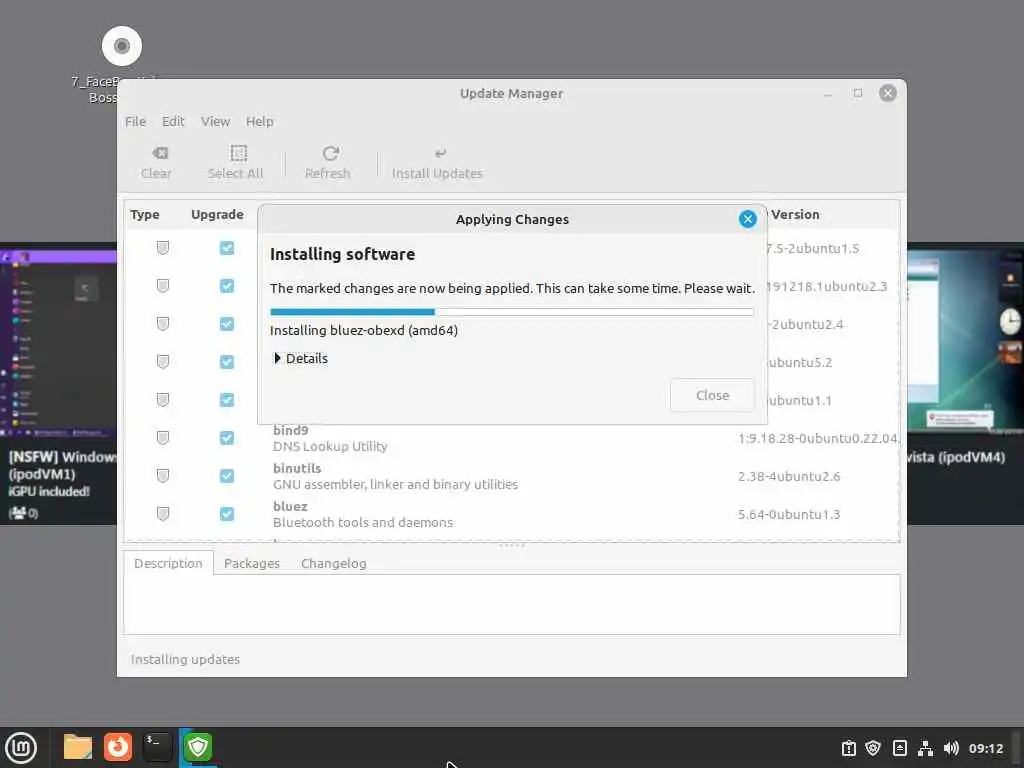Uncheck the upgrade checkbox for binutils

tap(227, 475)
